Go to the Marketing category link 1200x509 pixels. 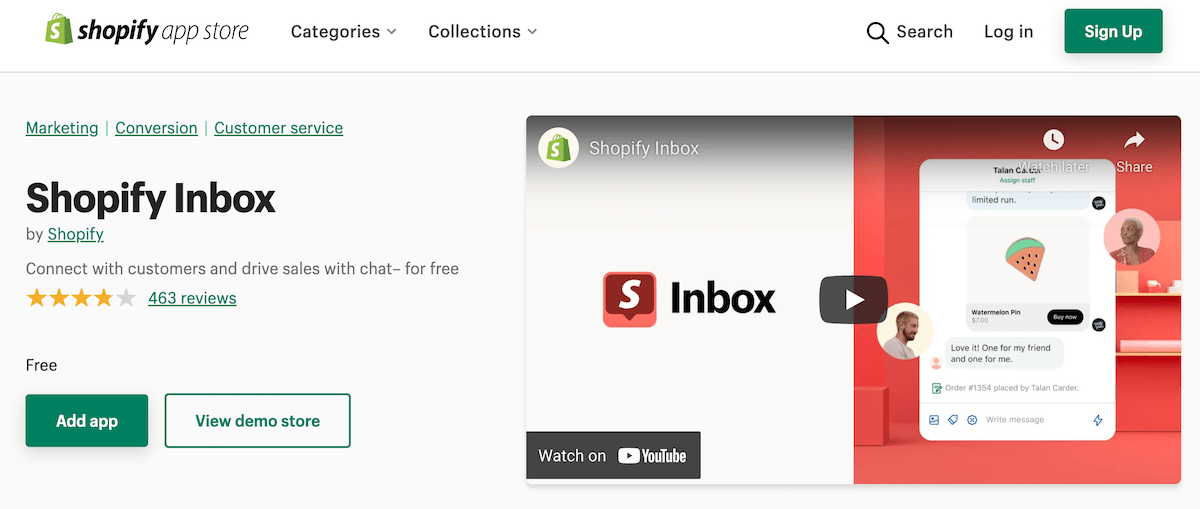62,128
